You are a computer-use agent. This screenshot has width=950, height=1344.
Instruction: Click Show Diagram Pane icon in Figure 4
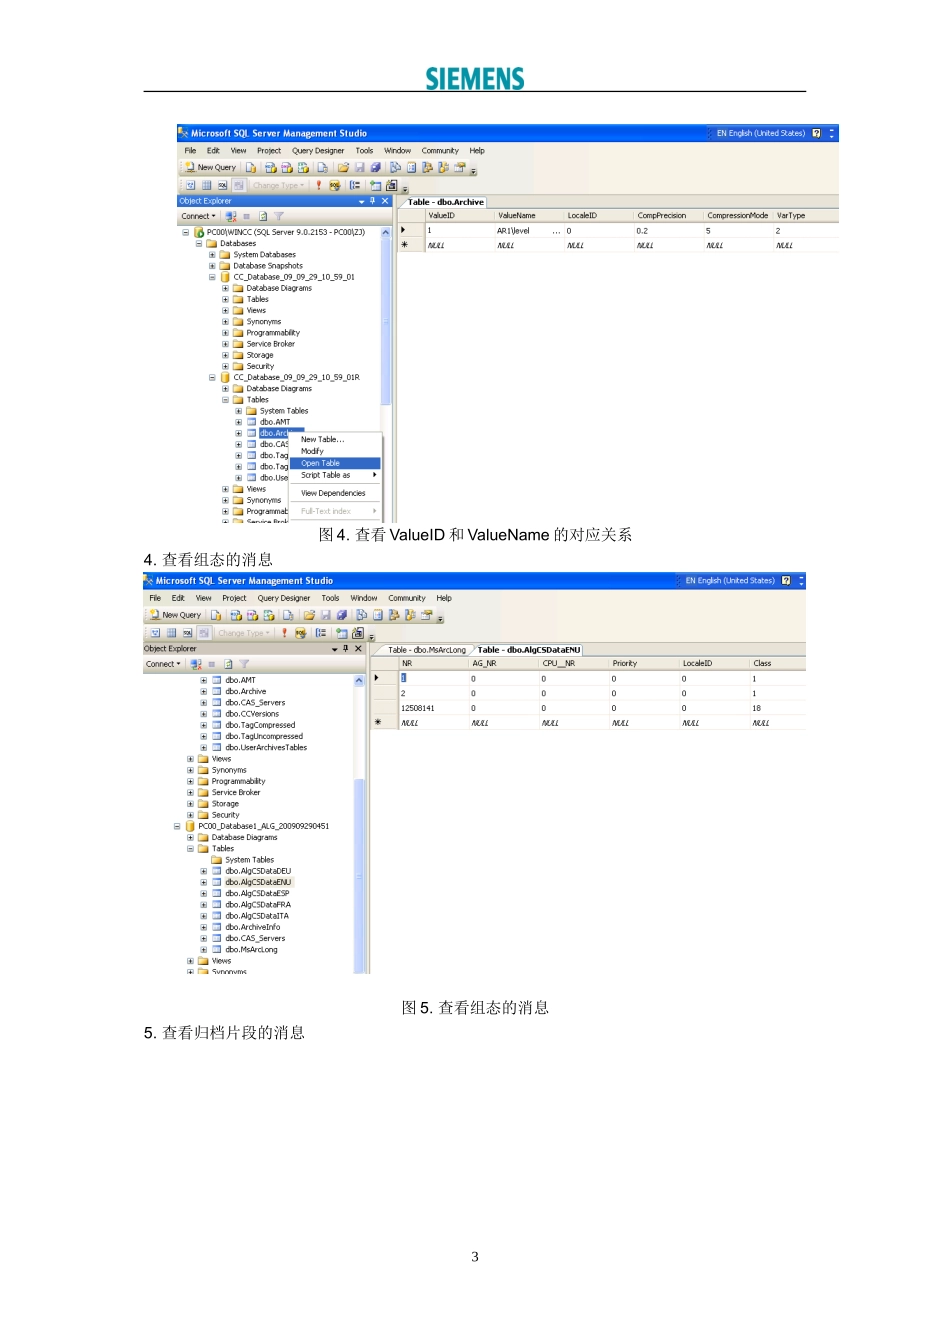(190, 185)
